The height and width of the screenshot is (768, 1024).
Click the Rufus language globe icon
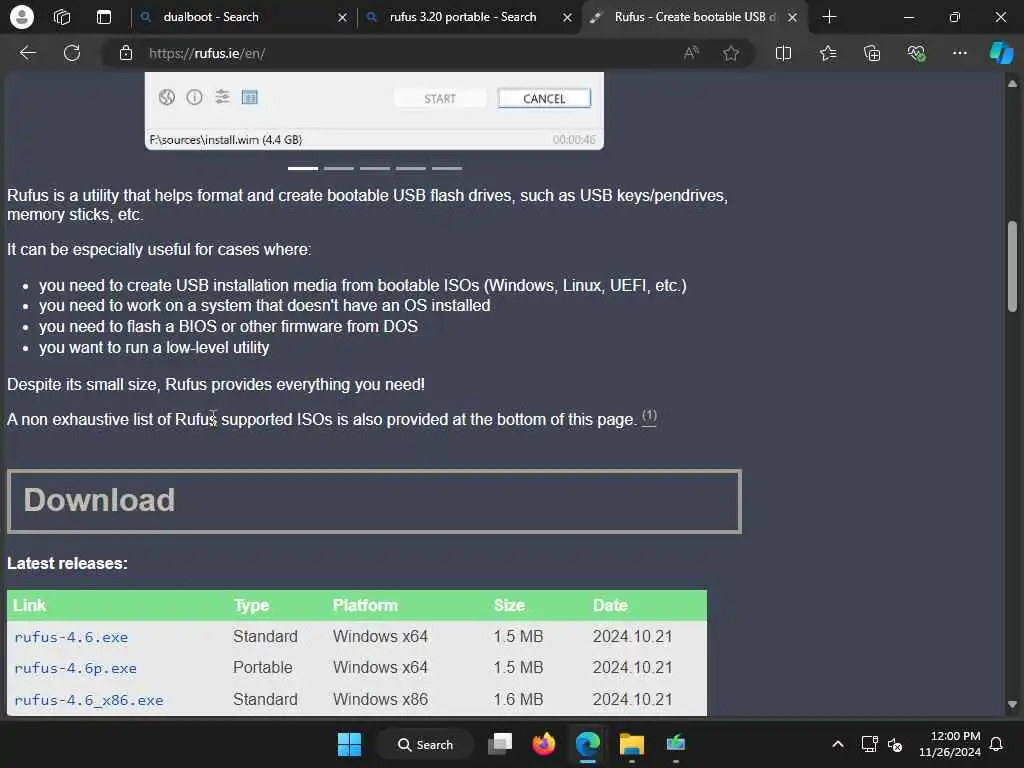[x=167, y=97]
